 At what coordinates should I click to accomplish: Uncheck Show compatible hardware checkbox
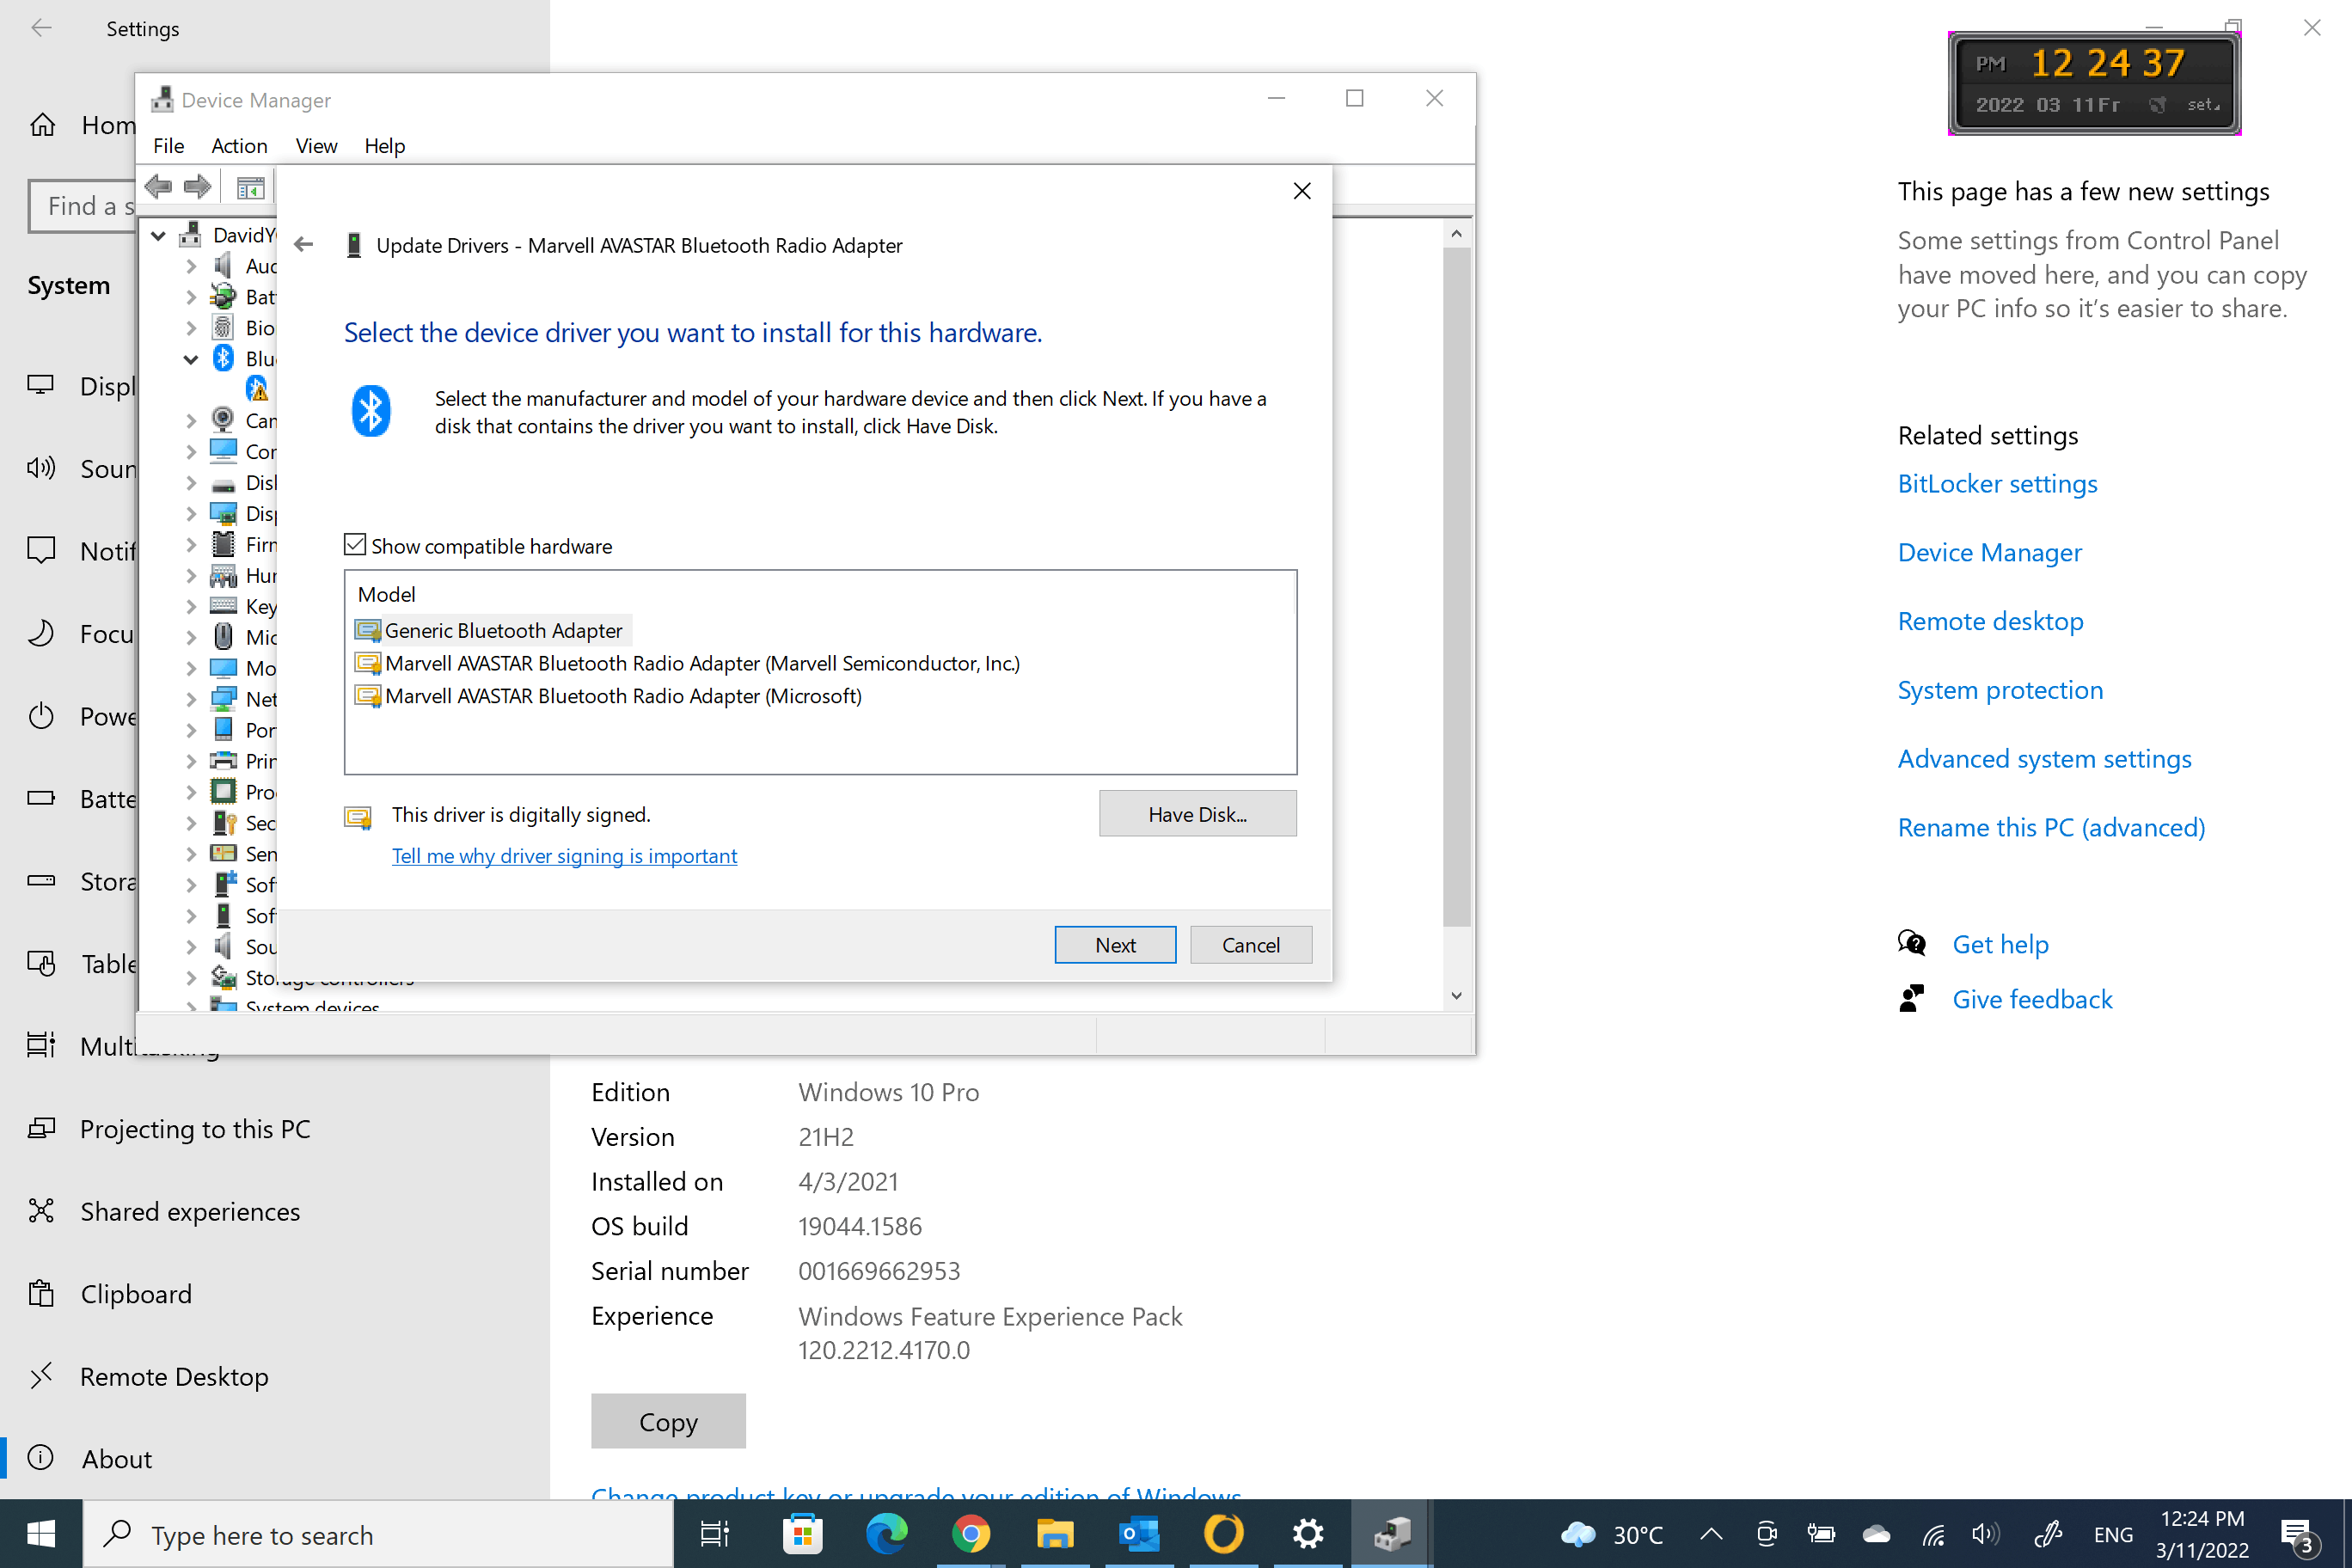point(355,545)
